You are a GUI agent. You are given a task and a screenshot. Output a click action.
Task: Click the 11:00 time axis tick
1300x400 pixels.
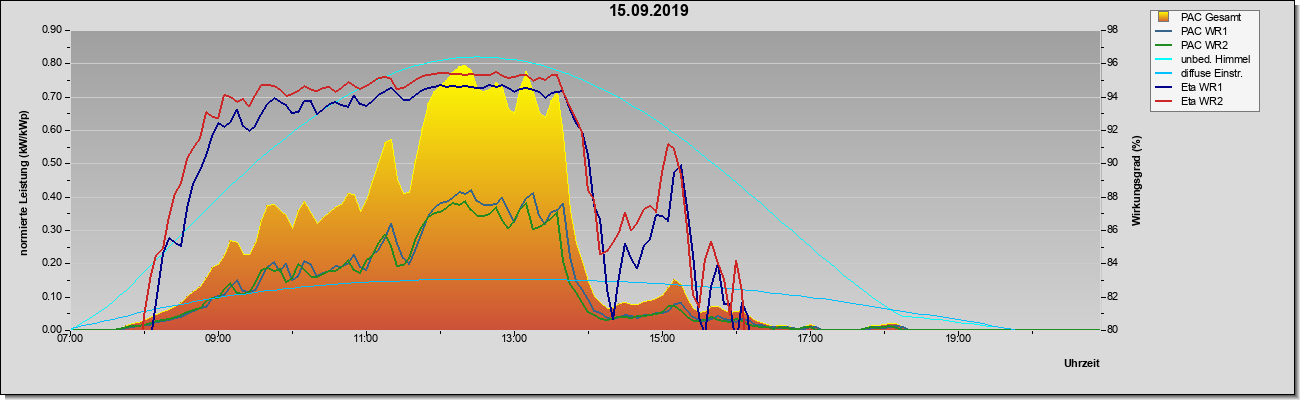pyautogui.click(x=366, y=340)
